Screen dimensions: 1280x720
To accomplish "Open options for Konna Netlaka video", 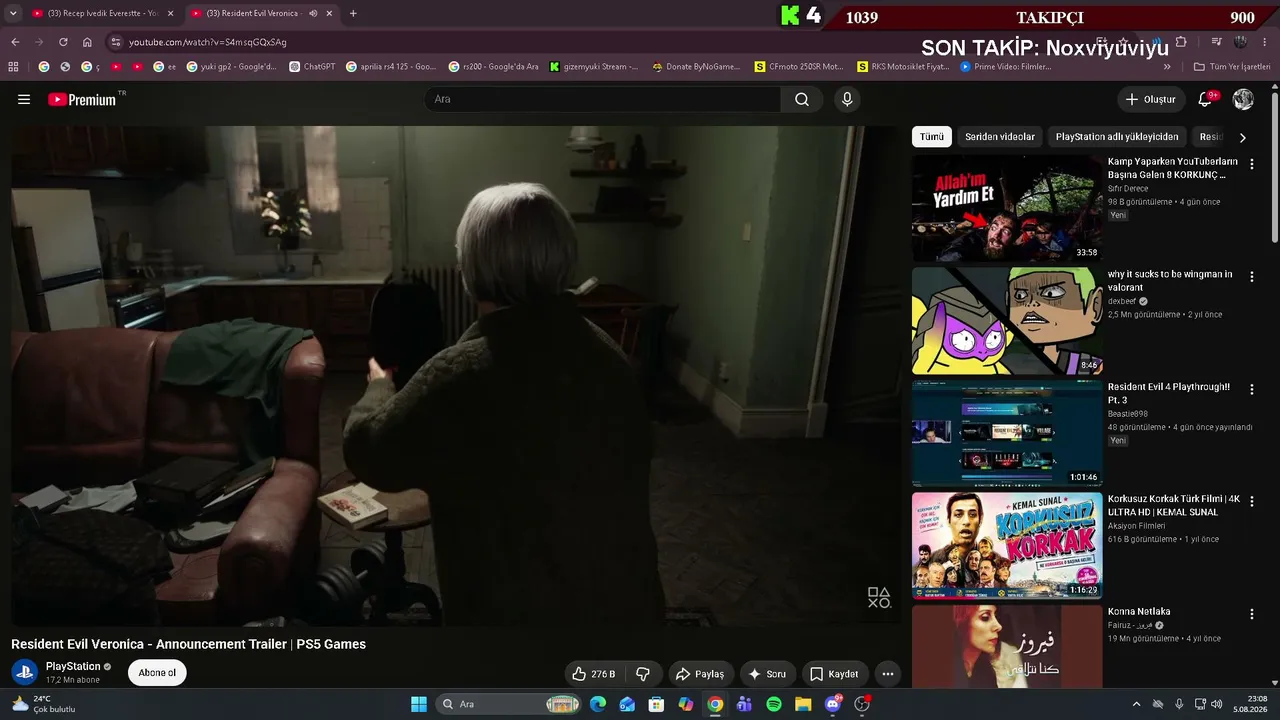I will pos(1251,614).
